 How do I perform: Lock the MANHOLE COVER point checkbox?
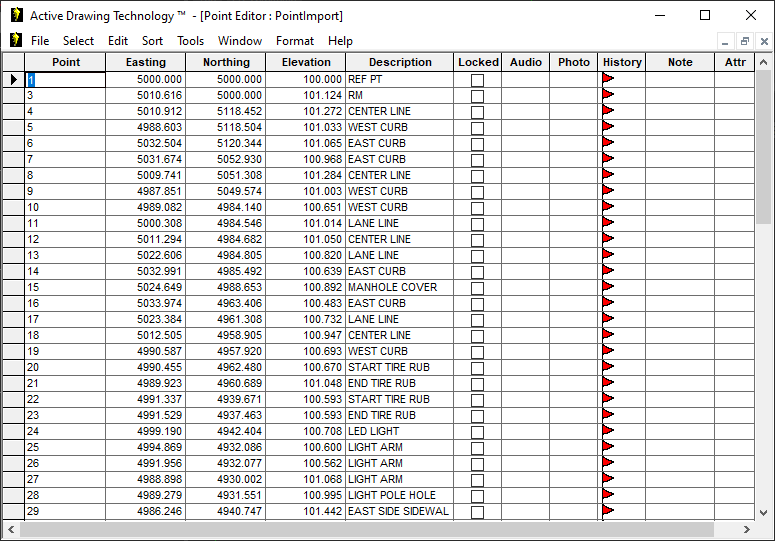pyautogui.click(x=477, y=288)
